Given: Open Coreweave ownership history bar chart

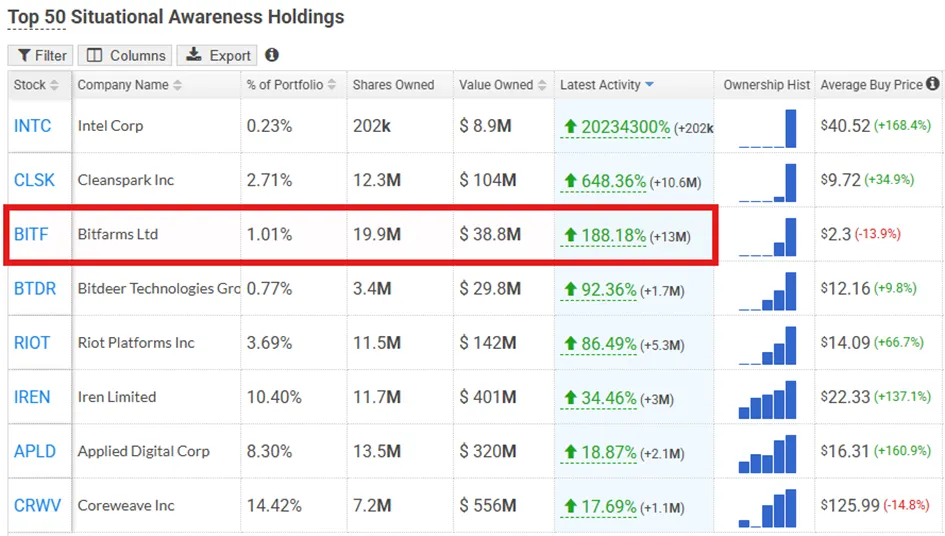Looking at the screenshot, I should point(767,508).
